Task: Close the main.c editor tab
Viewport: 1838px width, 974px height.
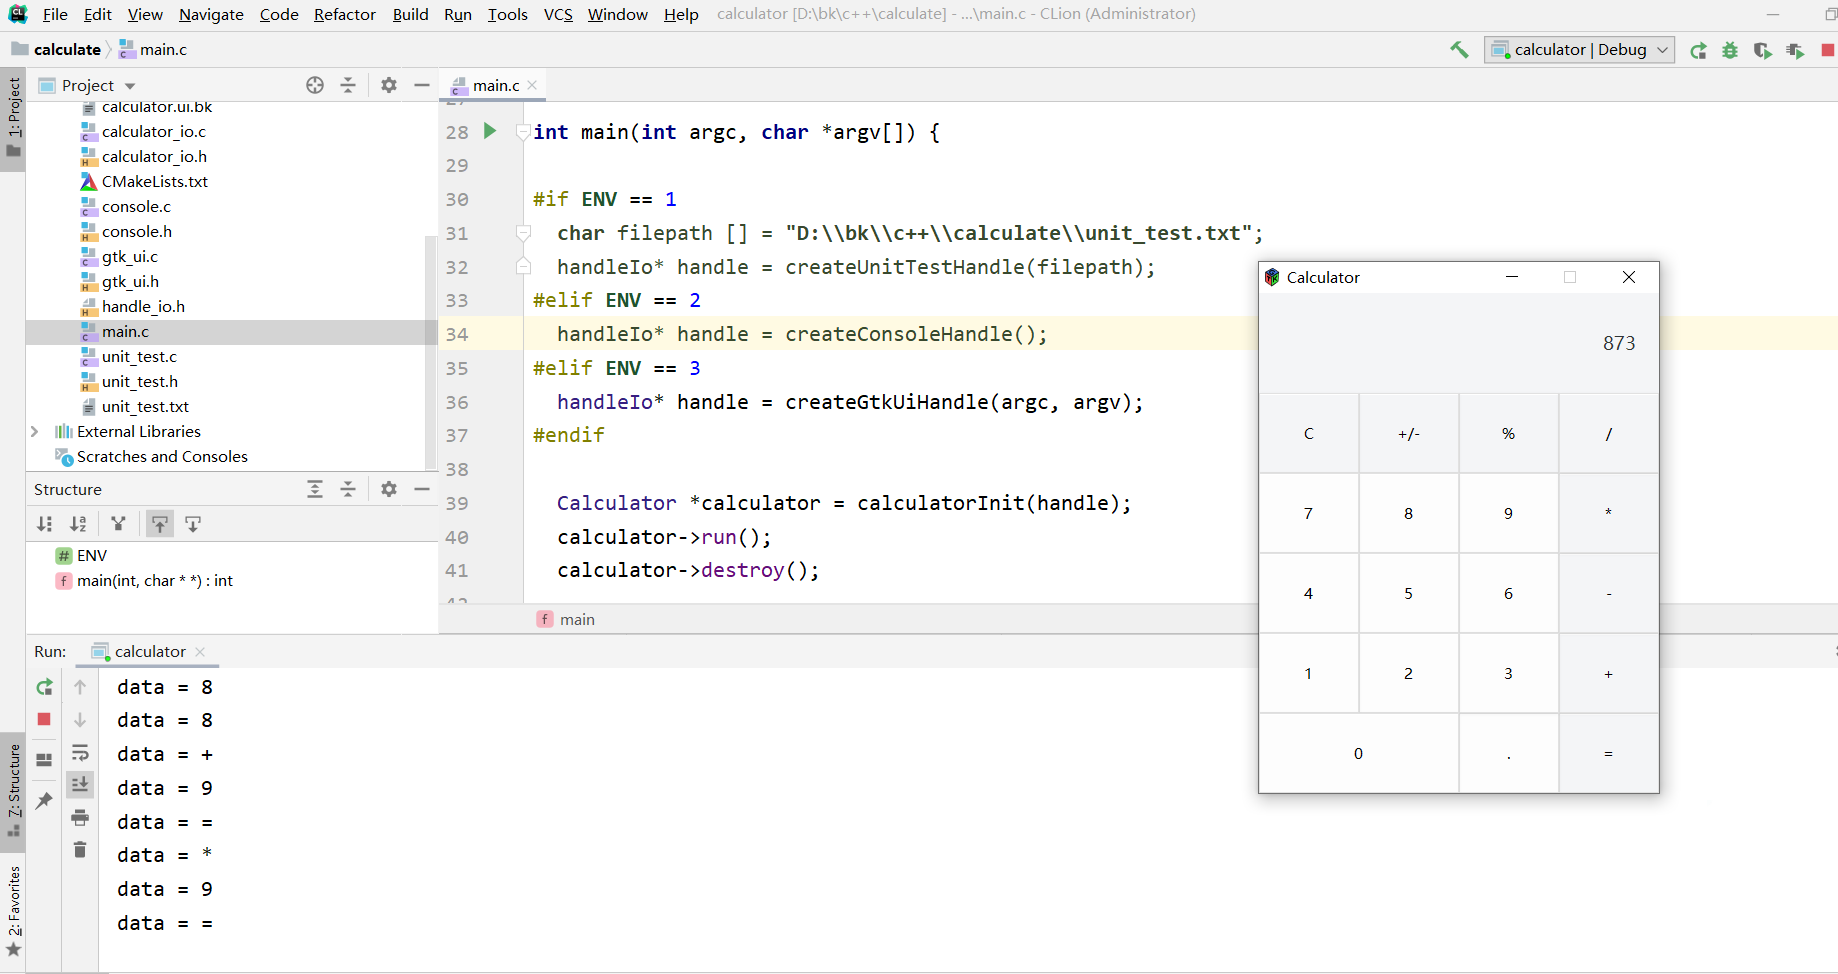Action: tap(532, 85)
